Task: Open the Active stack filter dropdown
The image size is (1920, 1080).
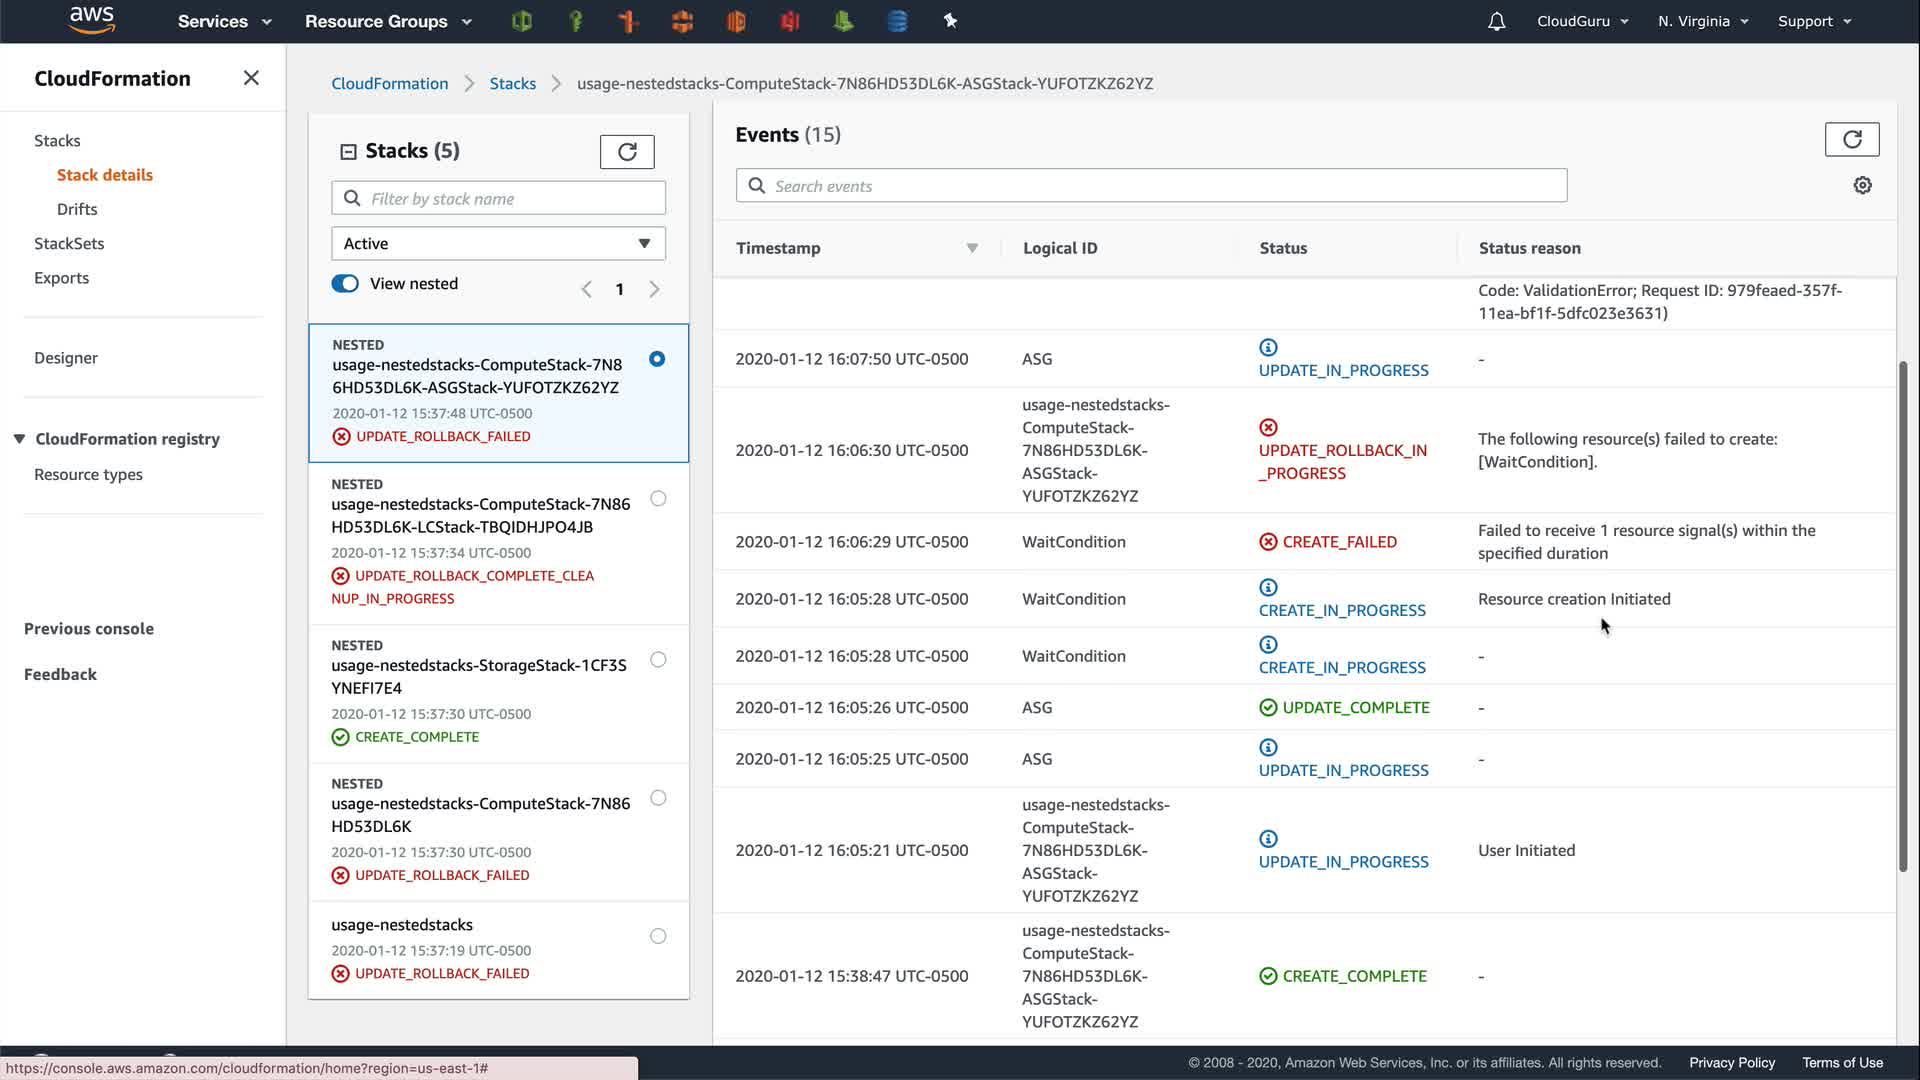Action: (498, 244)
